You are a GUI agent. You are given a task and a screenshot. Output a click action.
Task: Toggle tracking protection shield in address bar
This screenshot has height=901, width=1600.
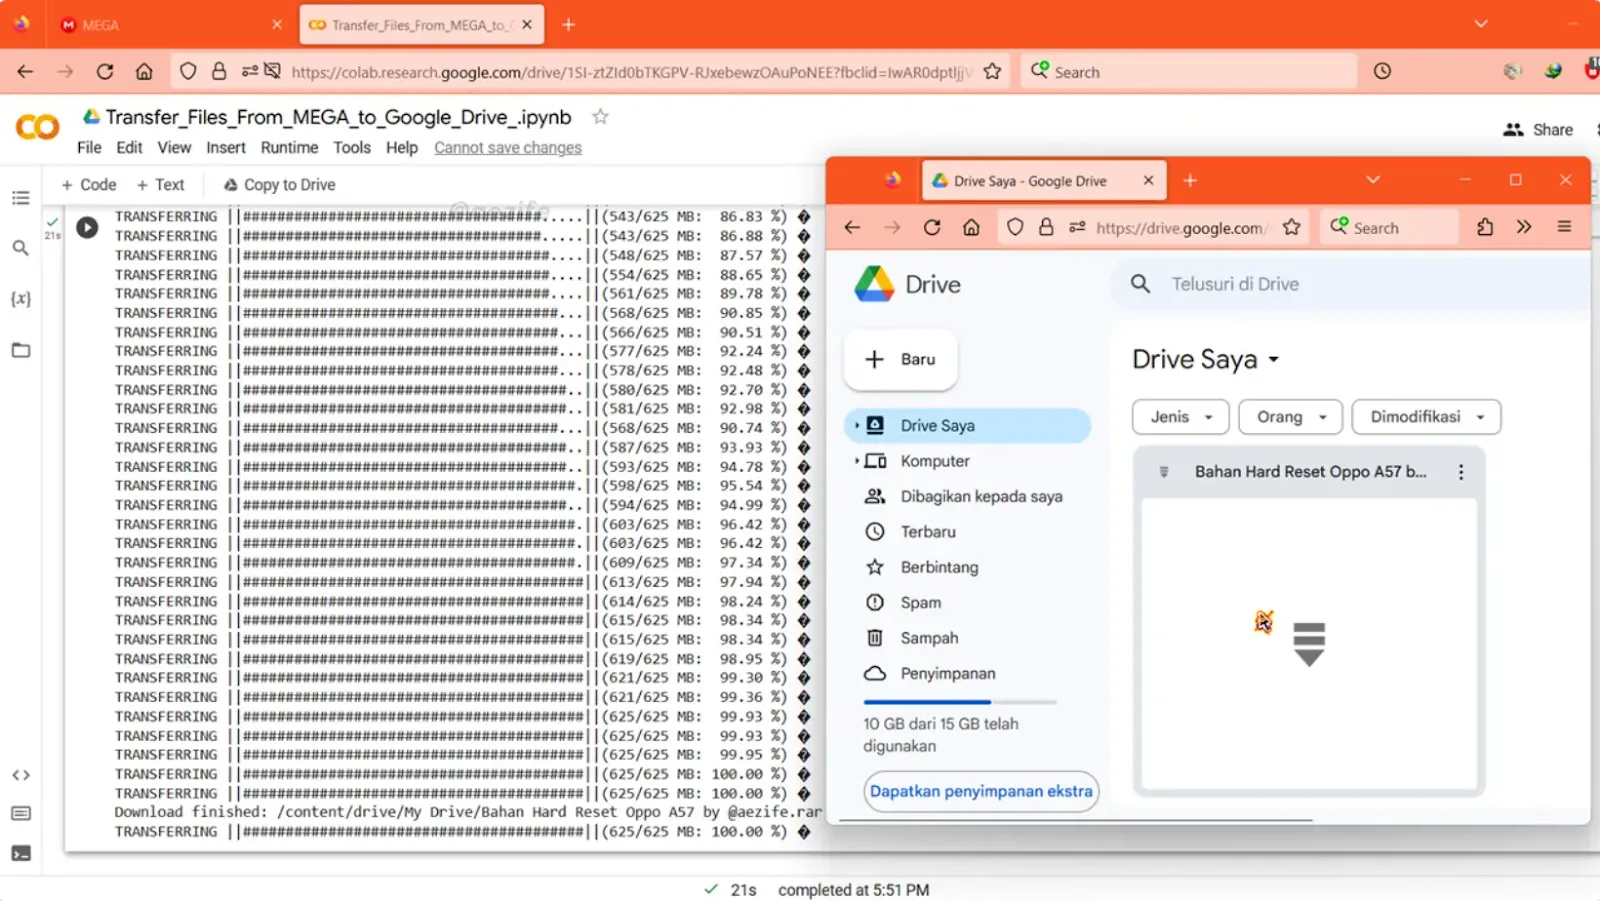pyautogui.click(x=188, y=71)
